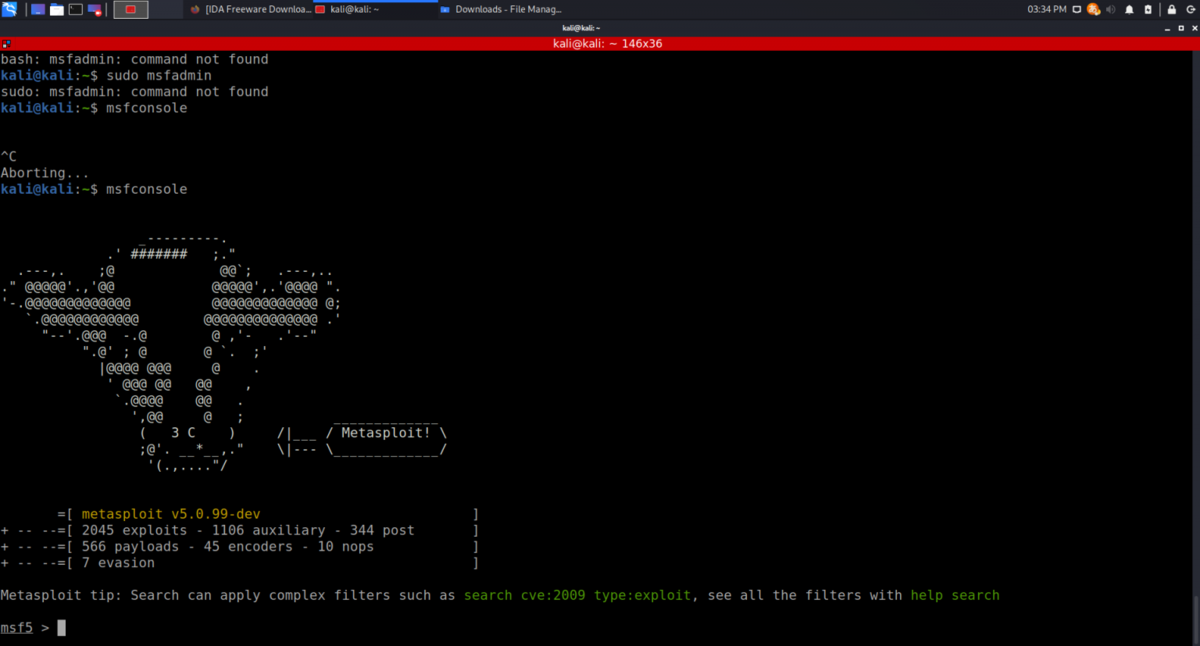The width and height of the screenshot is (1200, 646).
Task: Switch to IDA Freeware Download Firefox window
Action: point(251,10)
